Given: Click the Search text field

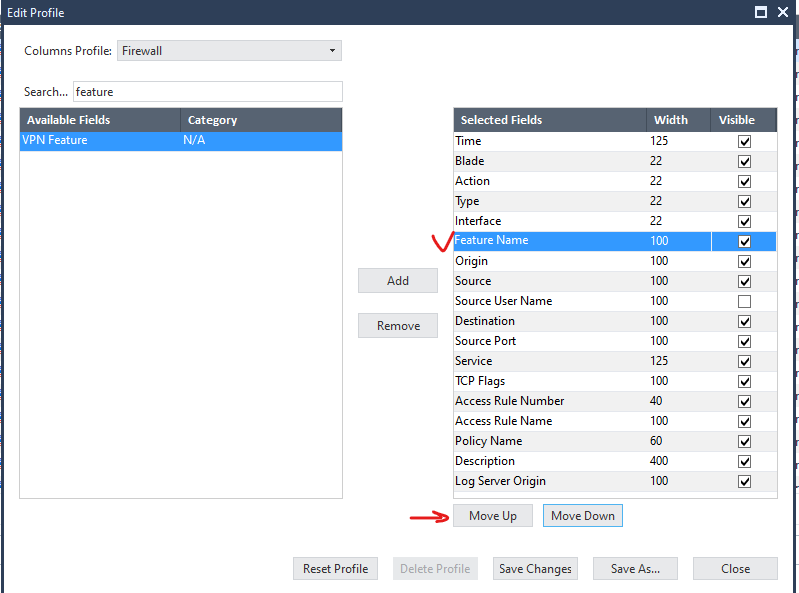Looking at the screenshot, I should (x=207, y=92).
